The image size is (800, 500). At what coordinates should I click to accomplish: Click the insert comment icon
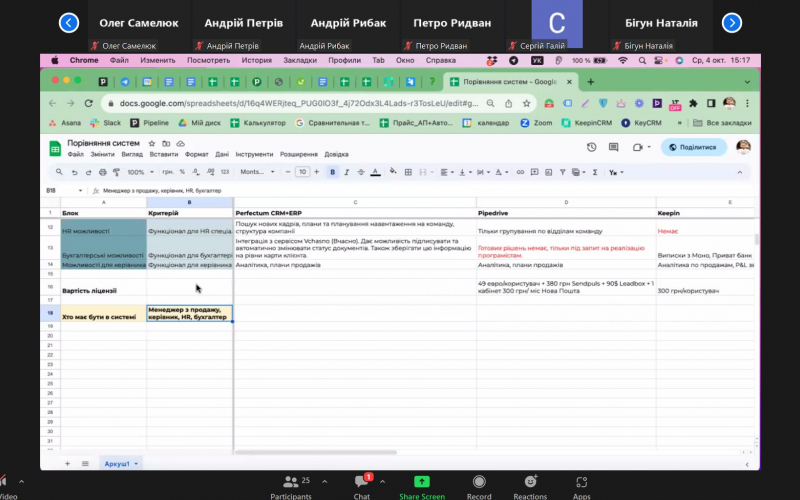pyautogui.click(x=534, y=172)
